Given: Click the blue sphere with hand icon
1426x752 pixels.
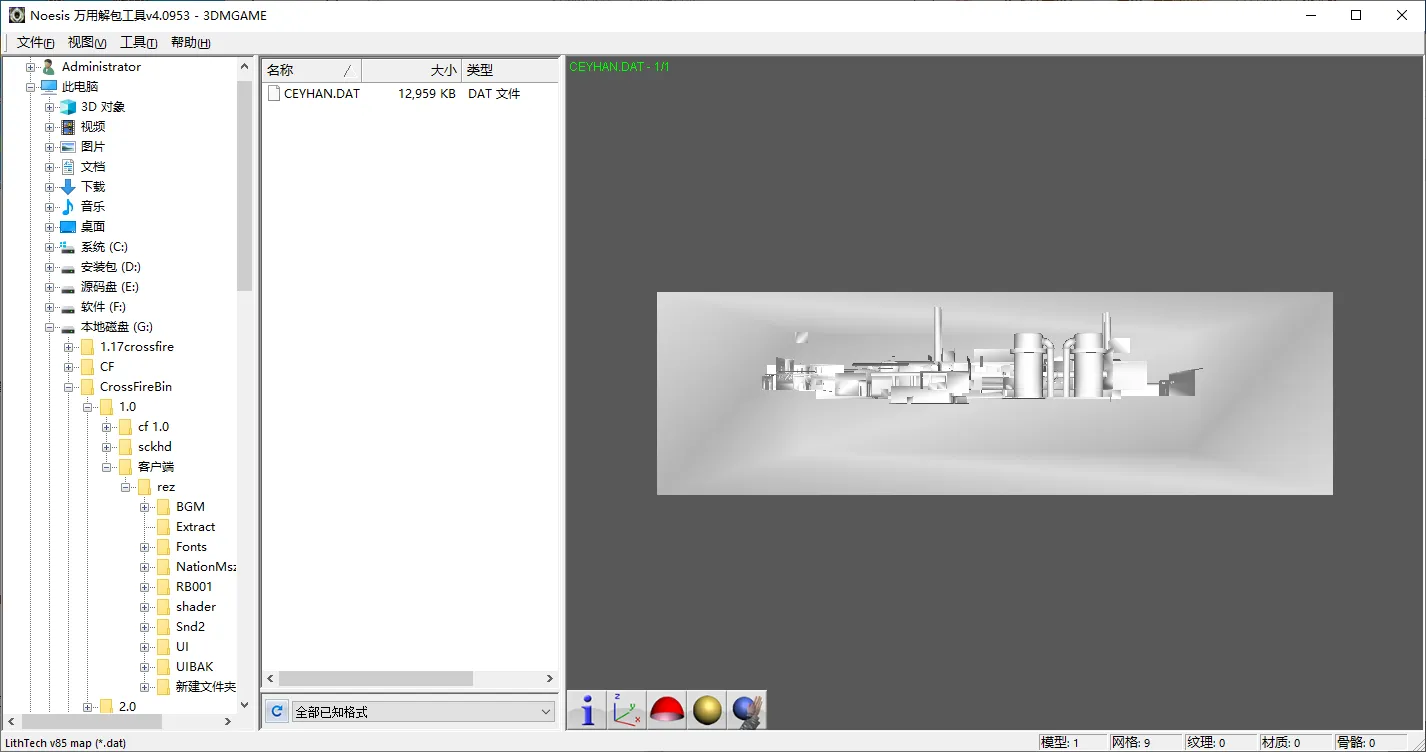Looking at the screenshot, I should [x=747, y=710].
